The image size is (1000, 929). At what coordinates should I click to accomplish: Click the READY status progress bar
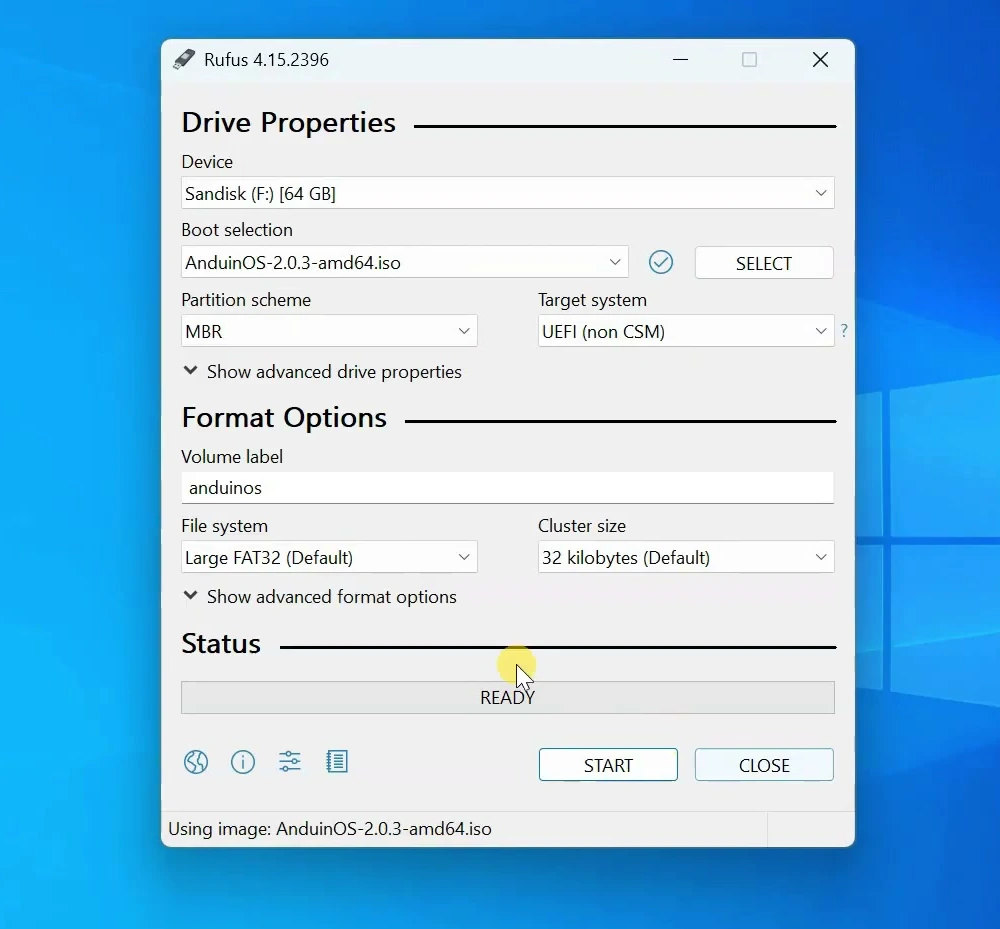pos(508,698)
